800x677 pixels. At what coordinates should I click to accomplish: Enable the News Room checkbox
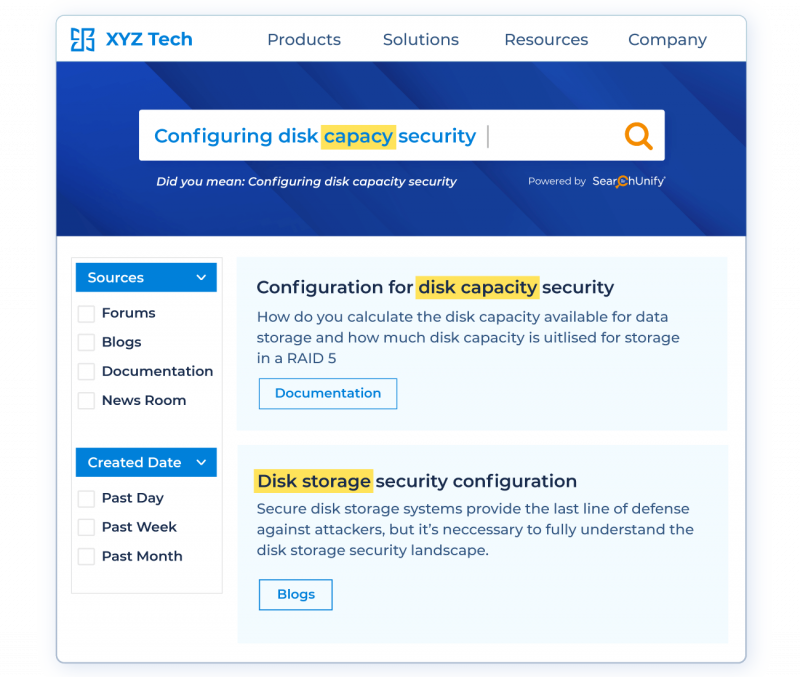[86, 400]
